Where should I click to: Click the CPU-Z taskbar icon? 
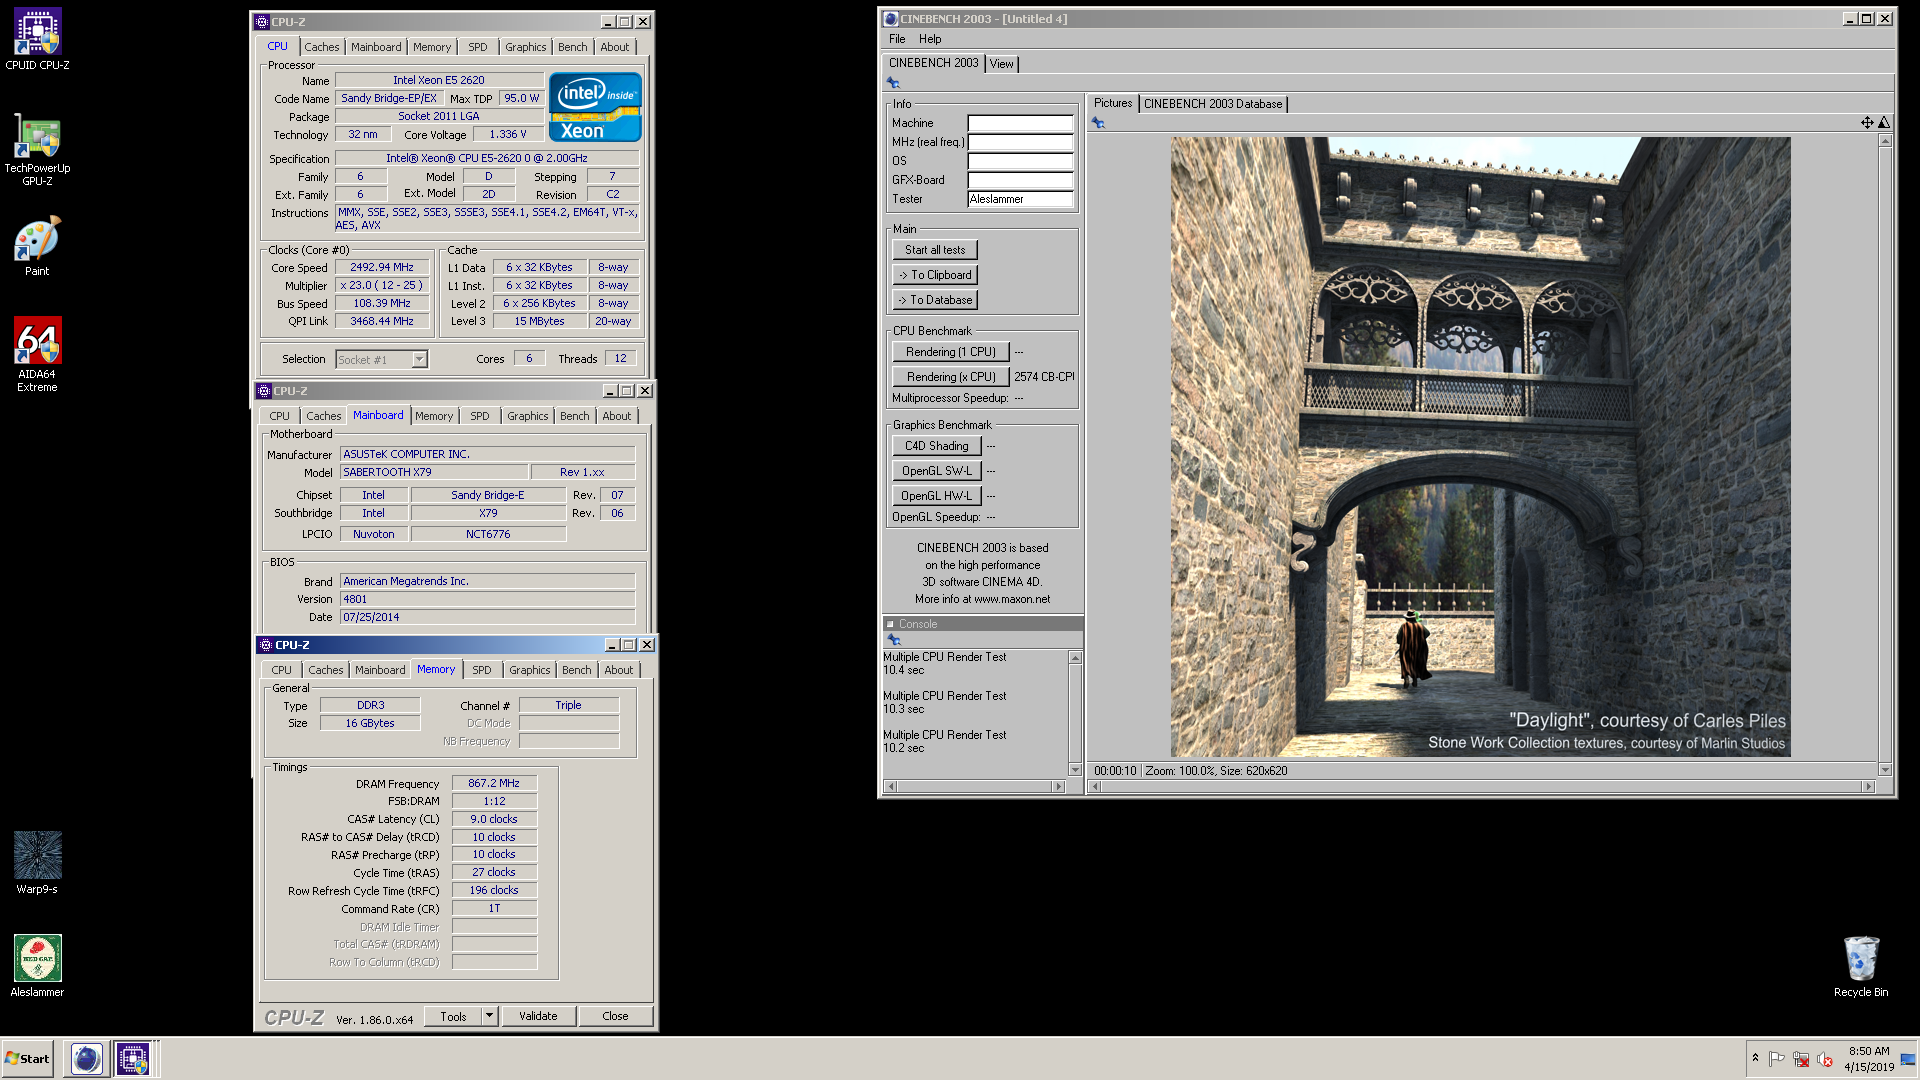point(133,1058)
